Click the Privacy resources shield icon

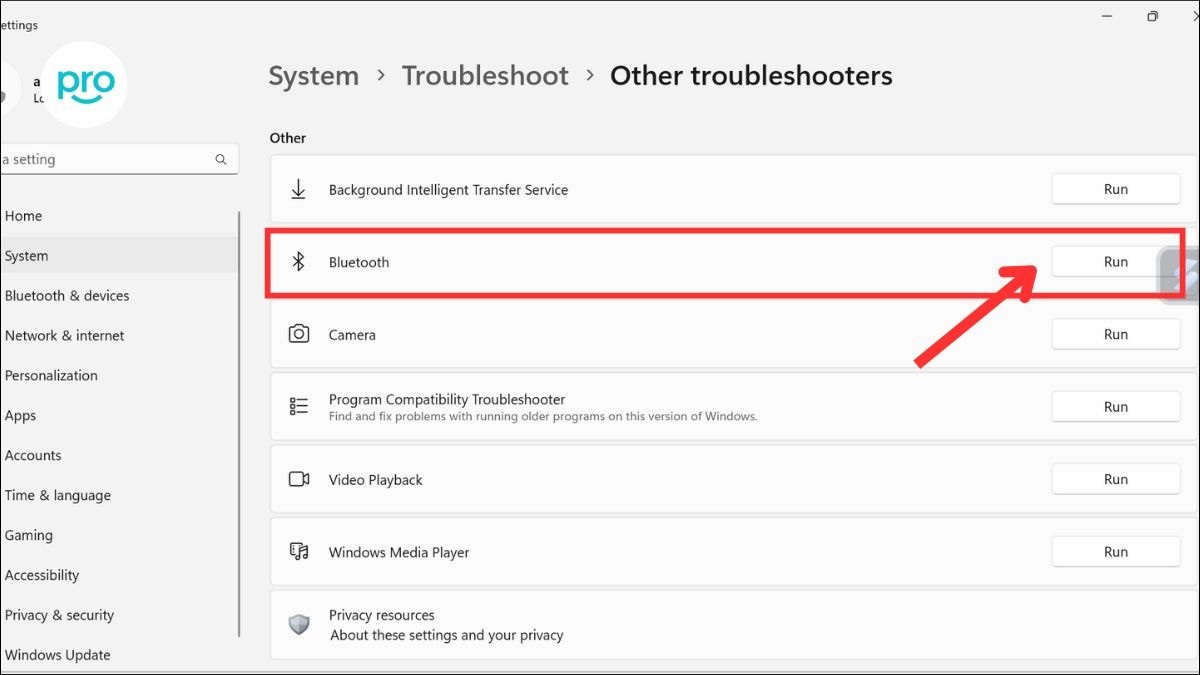tap(298, 624)
